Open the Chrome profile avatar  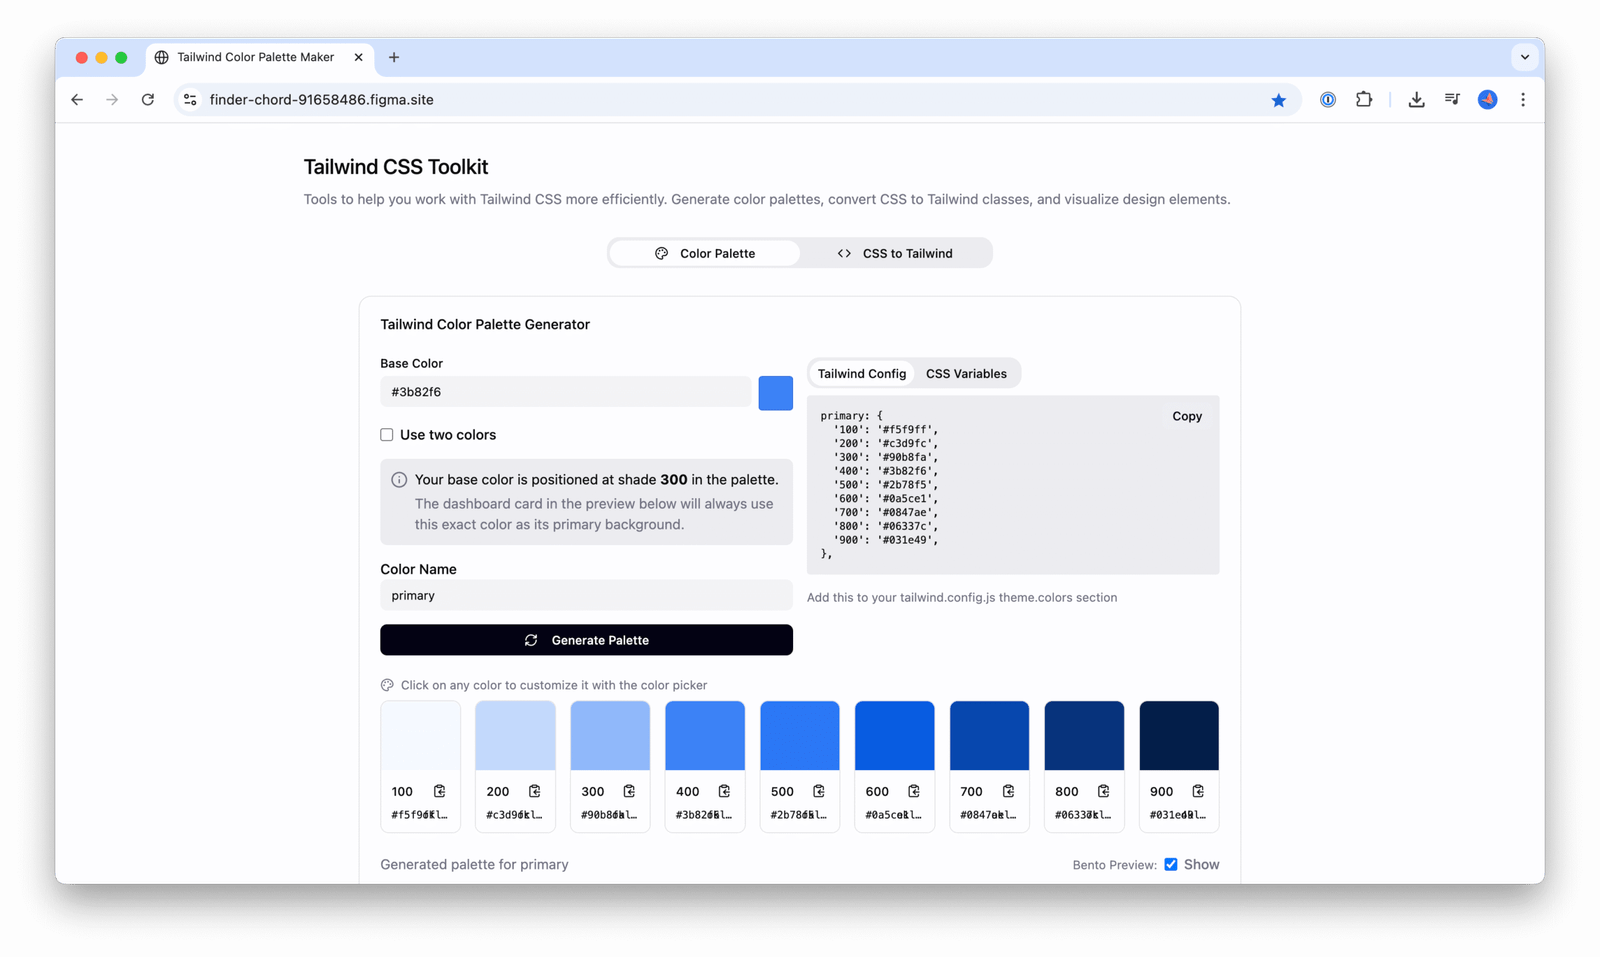pos(1488,100)
